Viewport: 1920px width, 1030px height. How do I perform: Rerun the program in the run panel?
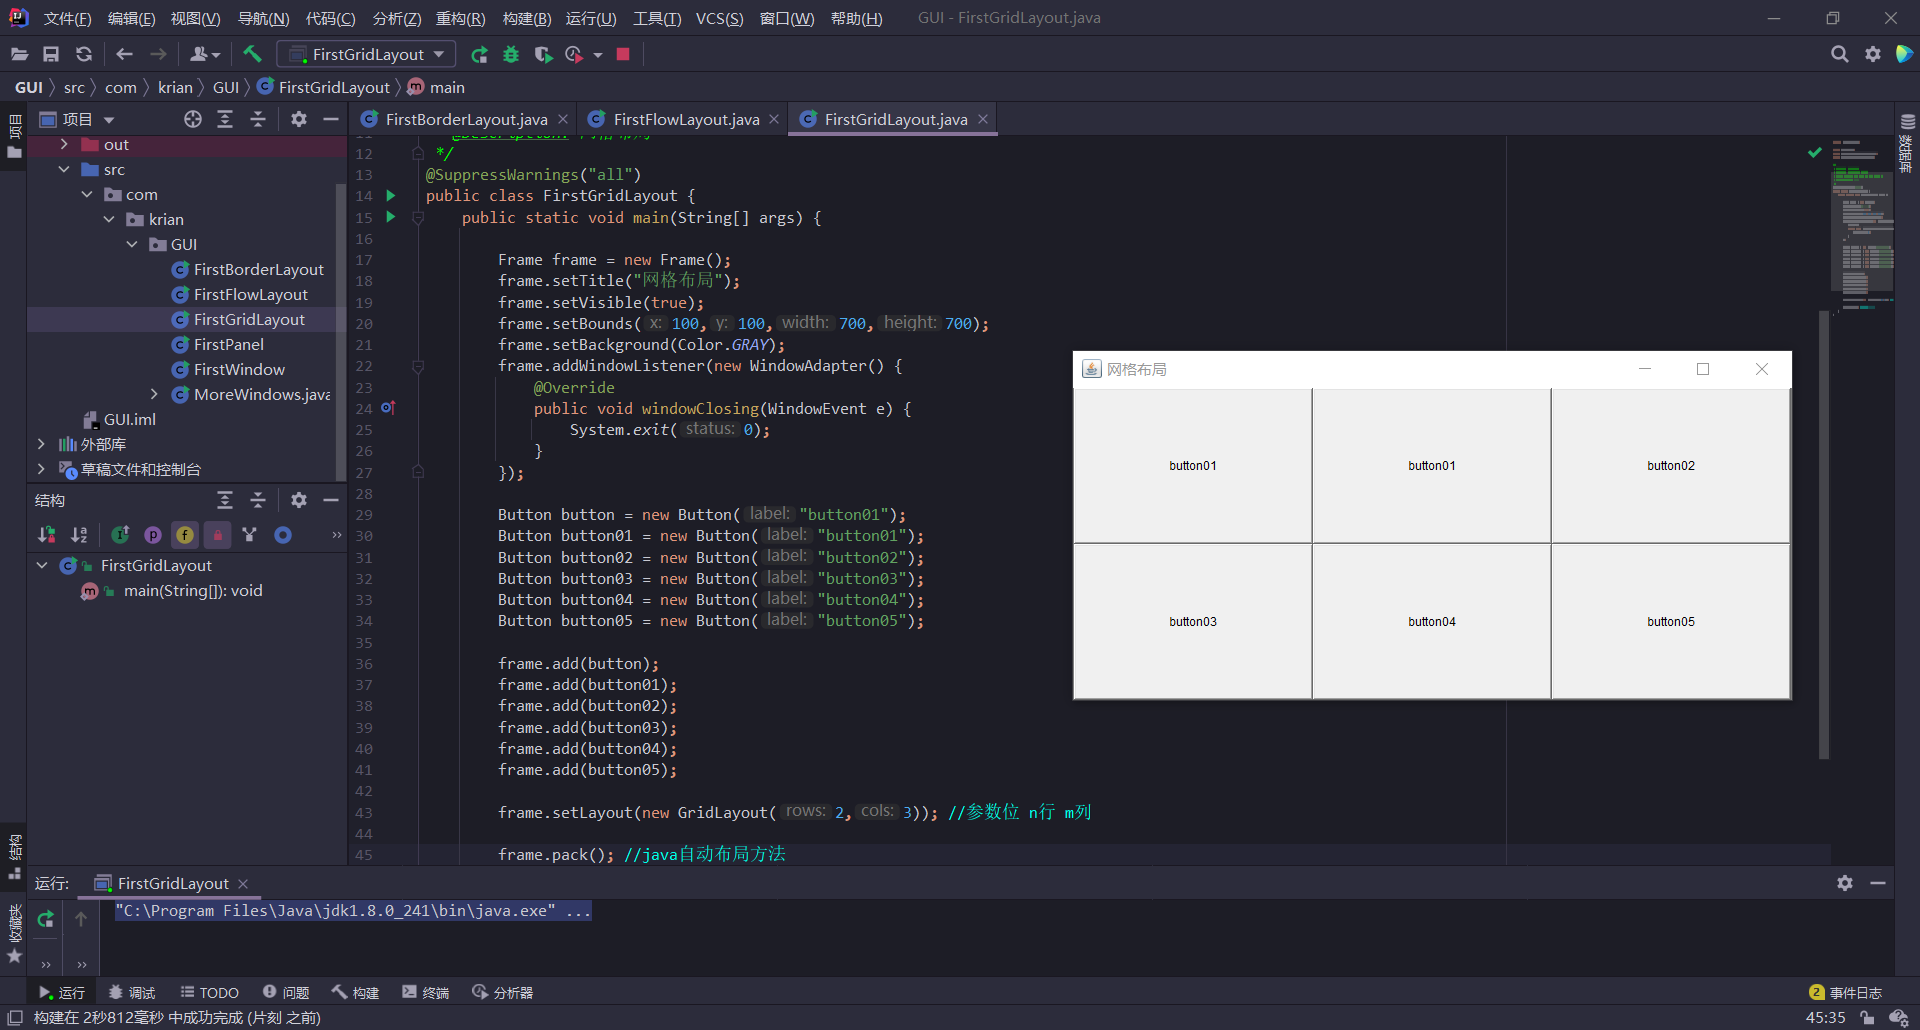45,919
